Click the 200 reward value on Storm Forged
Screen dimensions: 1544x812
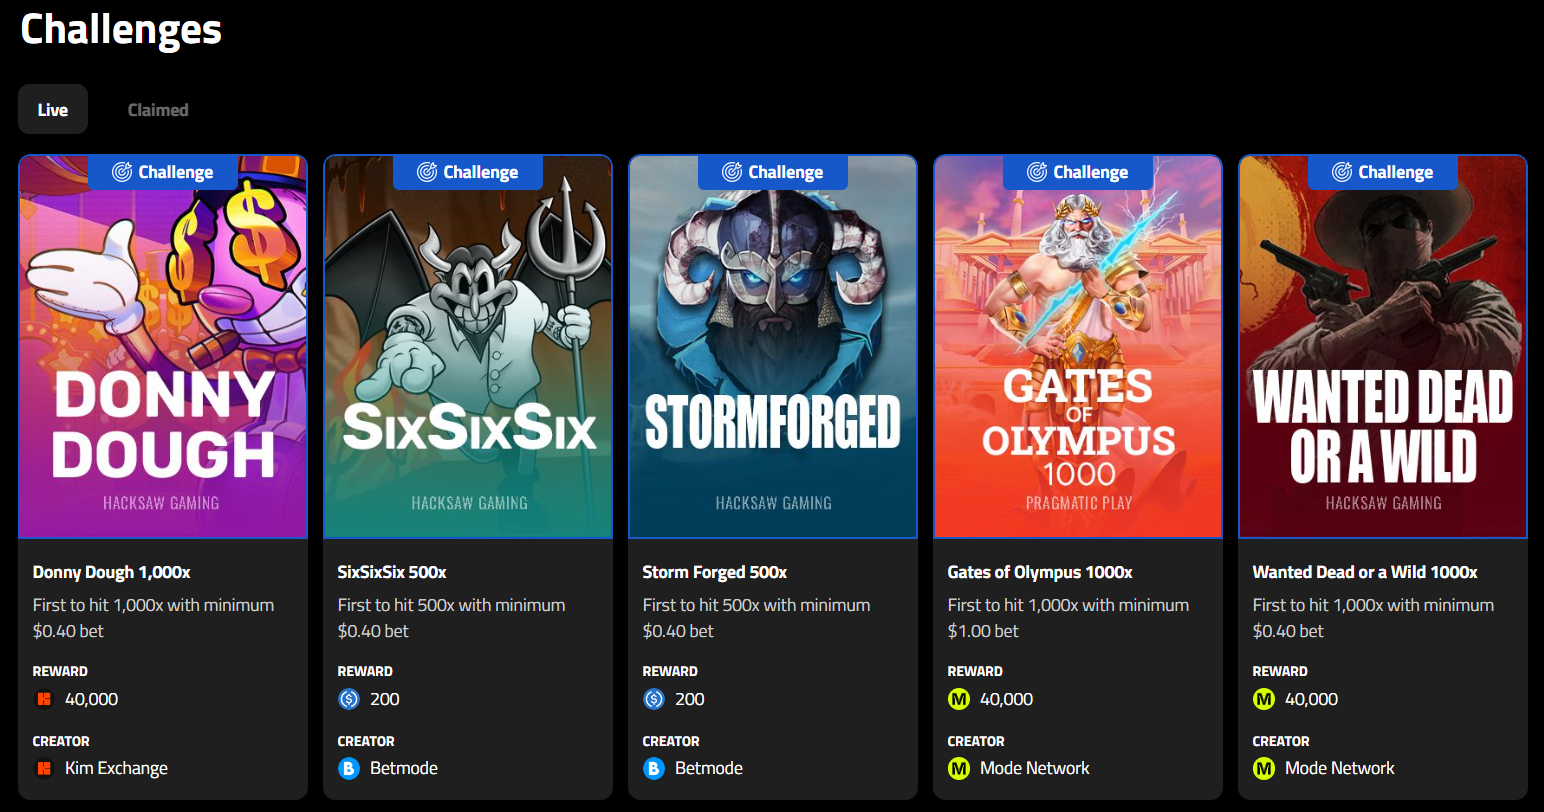point(690,699)
